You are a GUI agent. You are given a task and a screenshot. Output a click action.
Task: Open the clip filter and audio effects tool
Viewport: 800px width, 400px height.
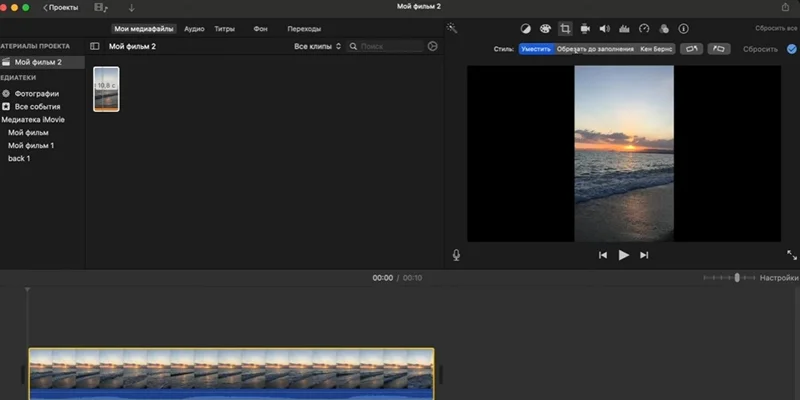pyautogui.click(x=664, y=29)
